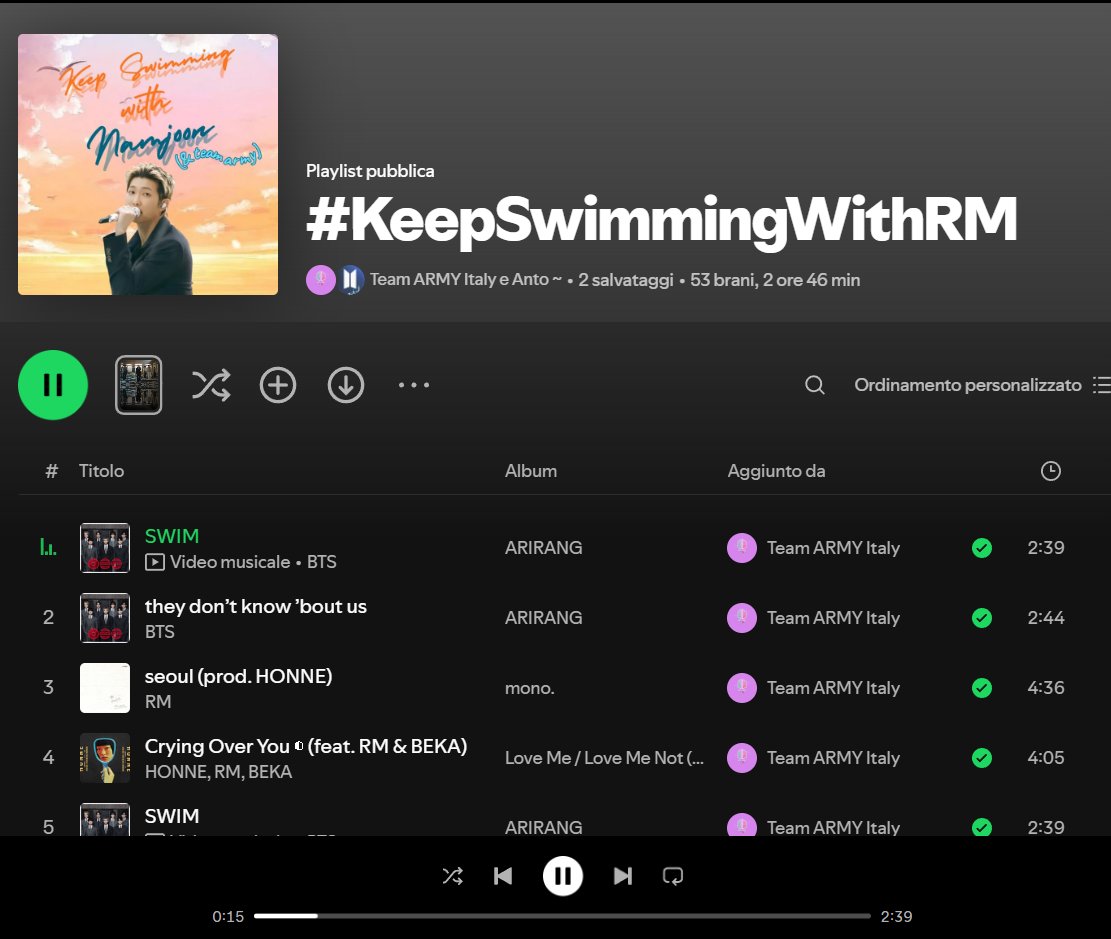Open album art for they don't know 'bout us
Image resolution: width=1111 pixels, height=939 pixels.
pos(105,617)
